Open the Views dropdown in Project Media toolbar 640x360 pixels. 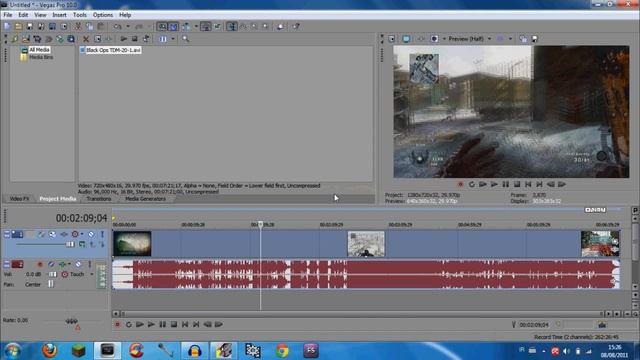173,39
